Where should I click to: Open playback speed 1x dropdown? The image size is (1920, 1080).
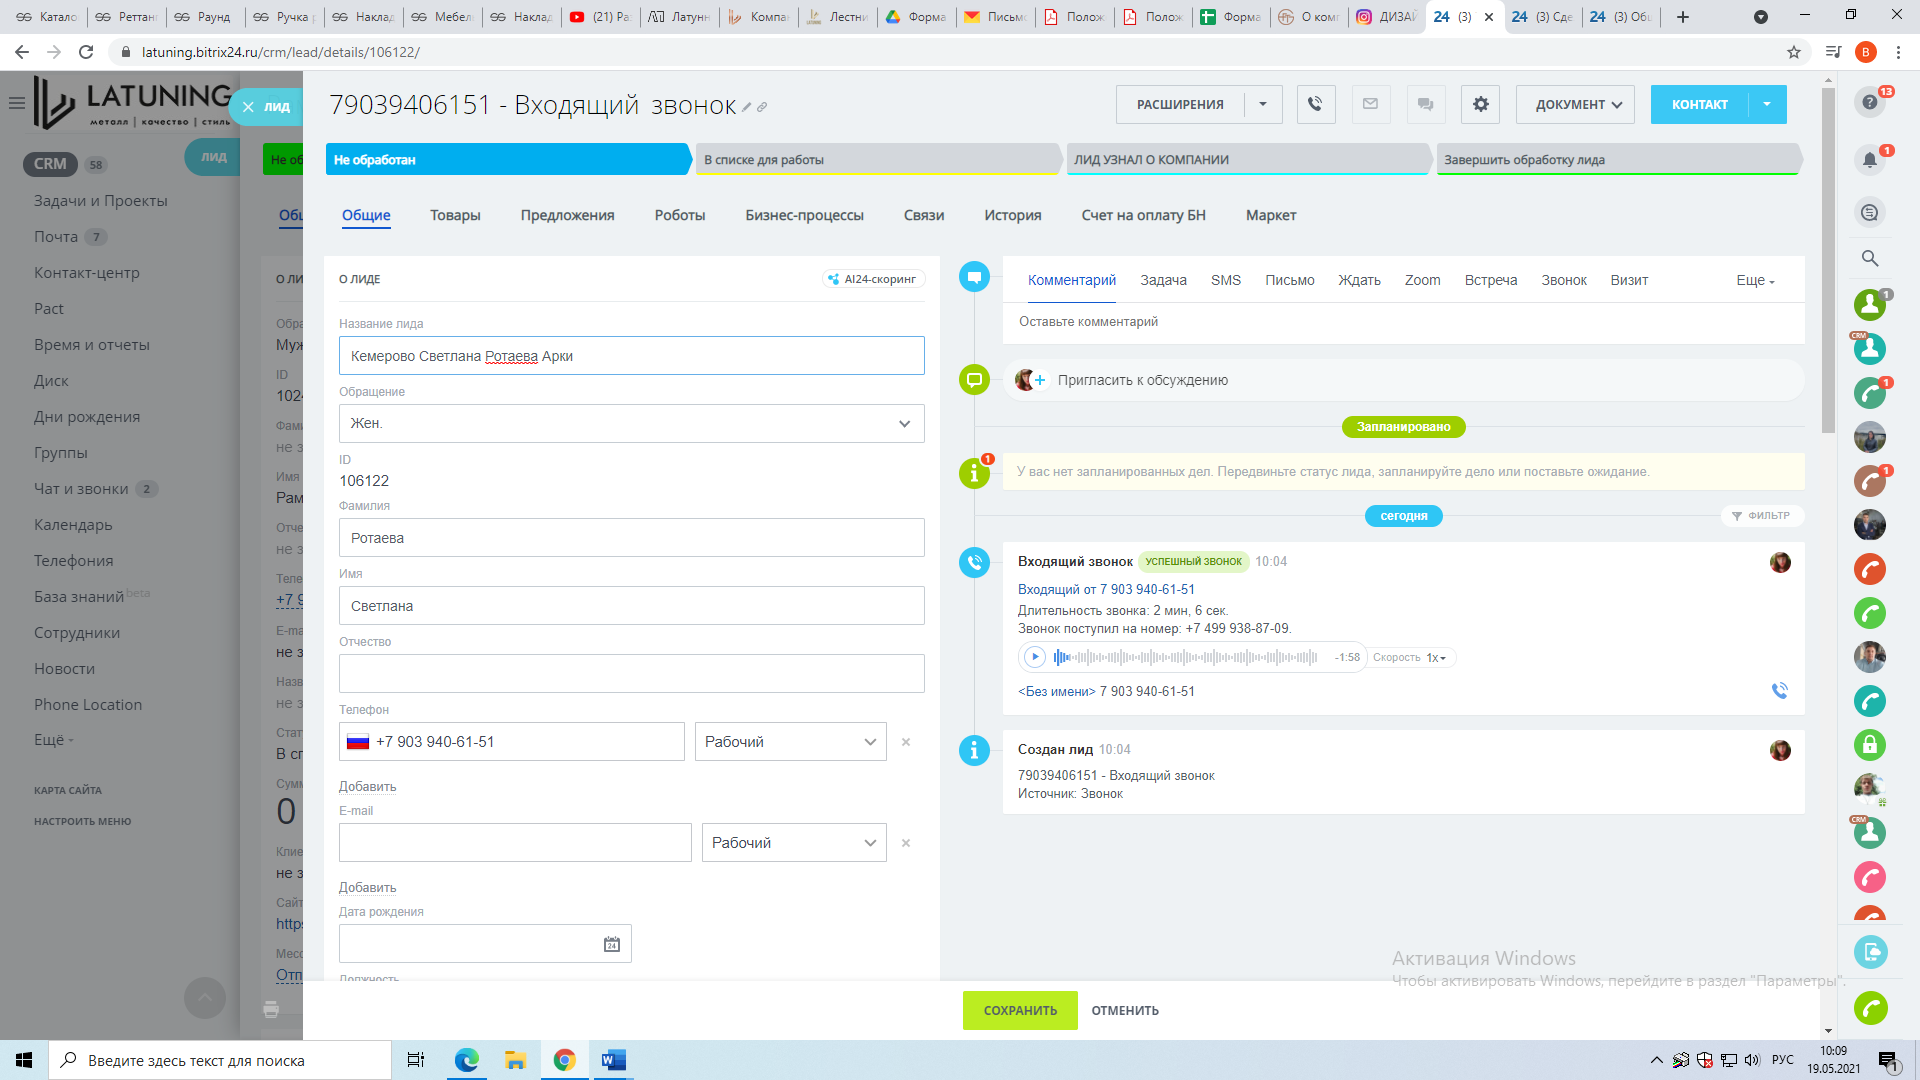[1436, 658]
